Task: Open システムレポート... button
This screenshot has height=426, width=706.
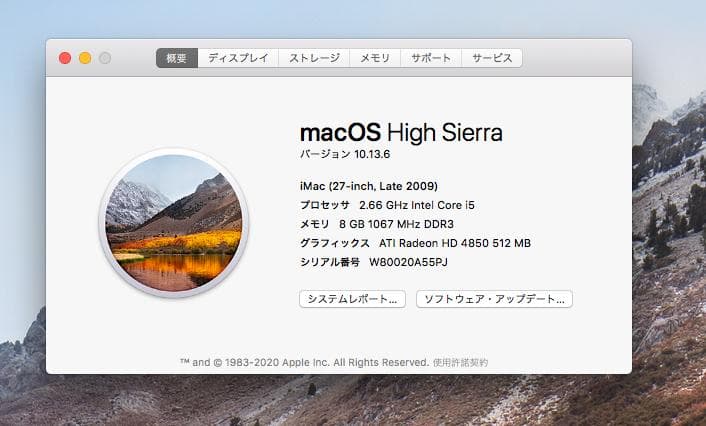Action: (x=353, y=299)
